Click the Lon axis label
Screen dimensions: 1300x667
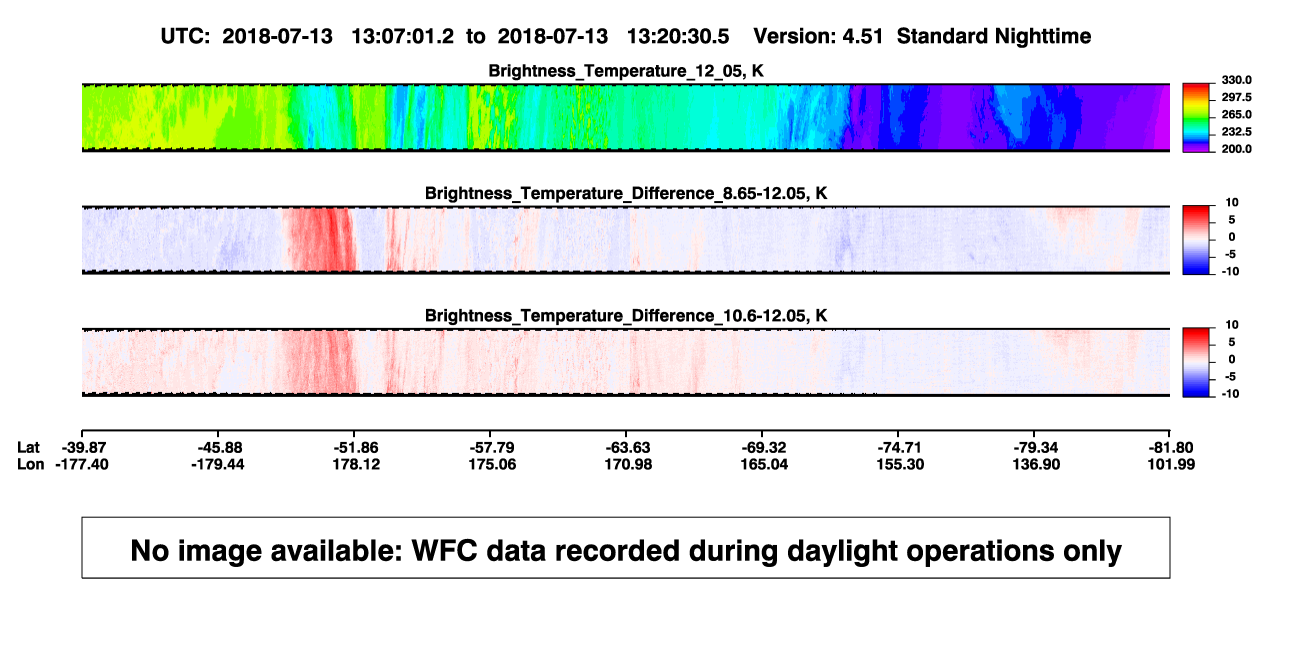(x=30, y=464)
